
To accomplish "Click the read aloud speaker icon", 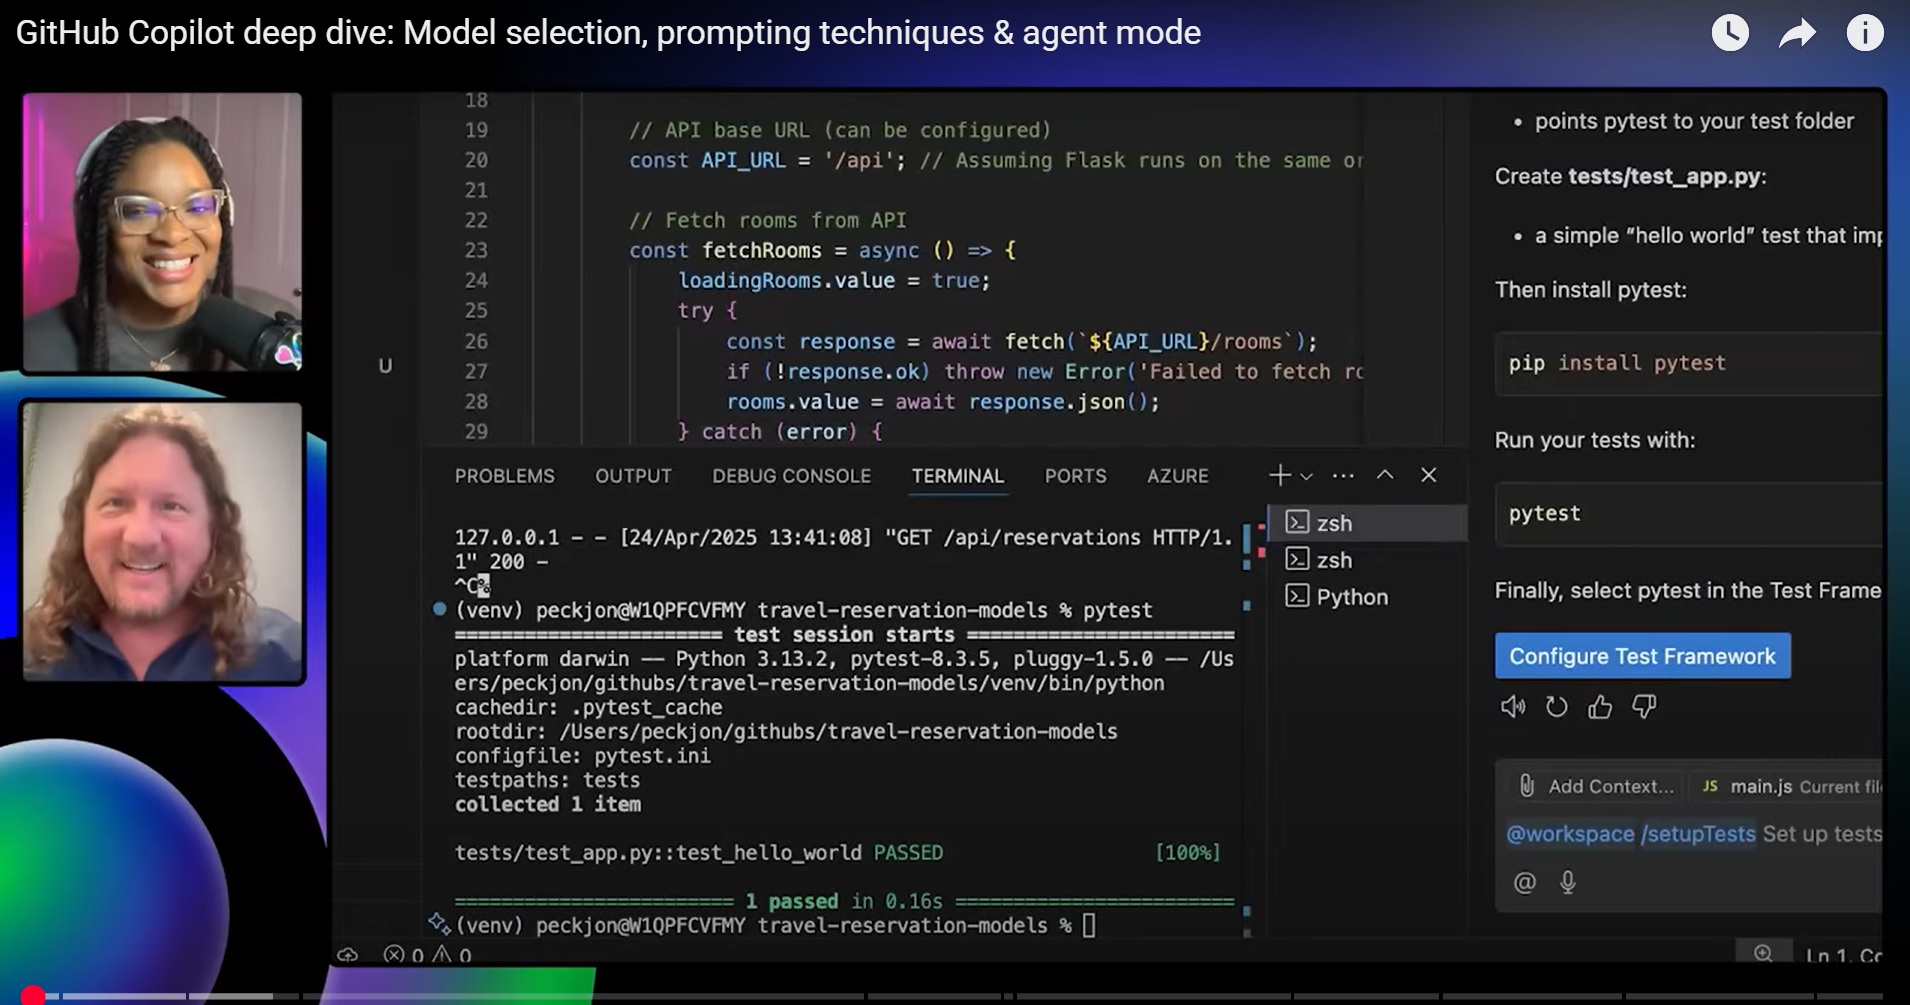I will (x=1513, y=708).
